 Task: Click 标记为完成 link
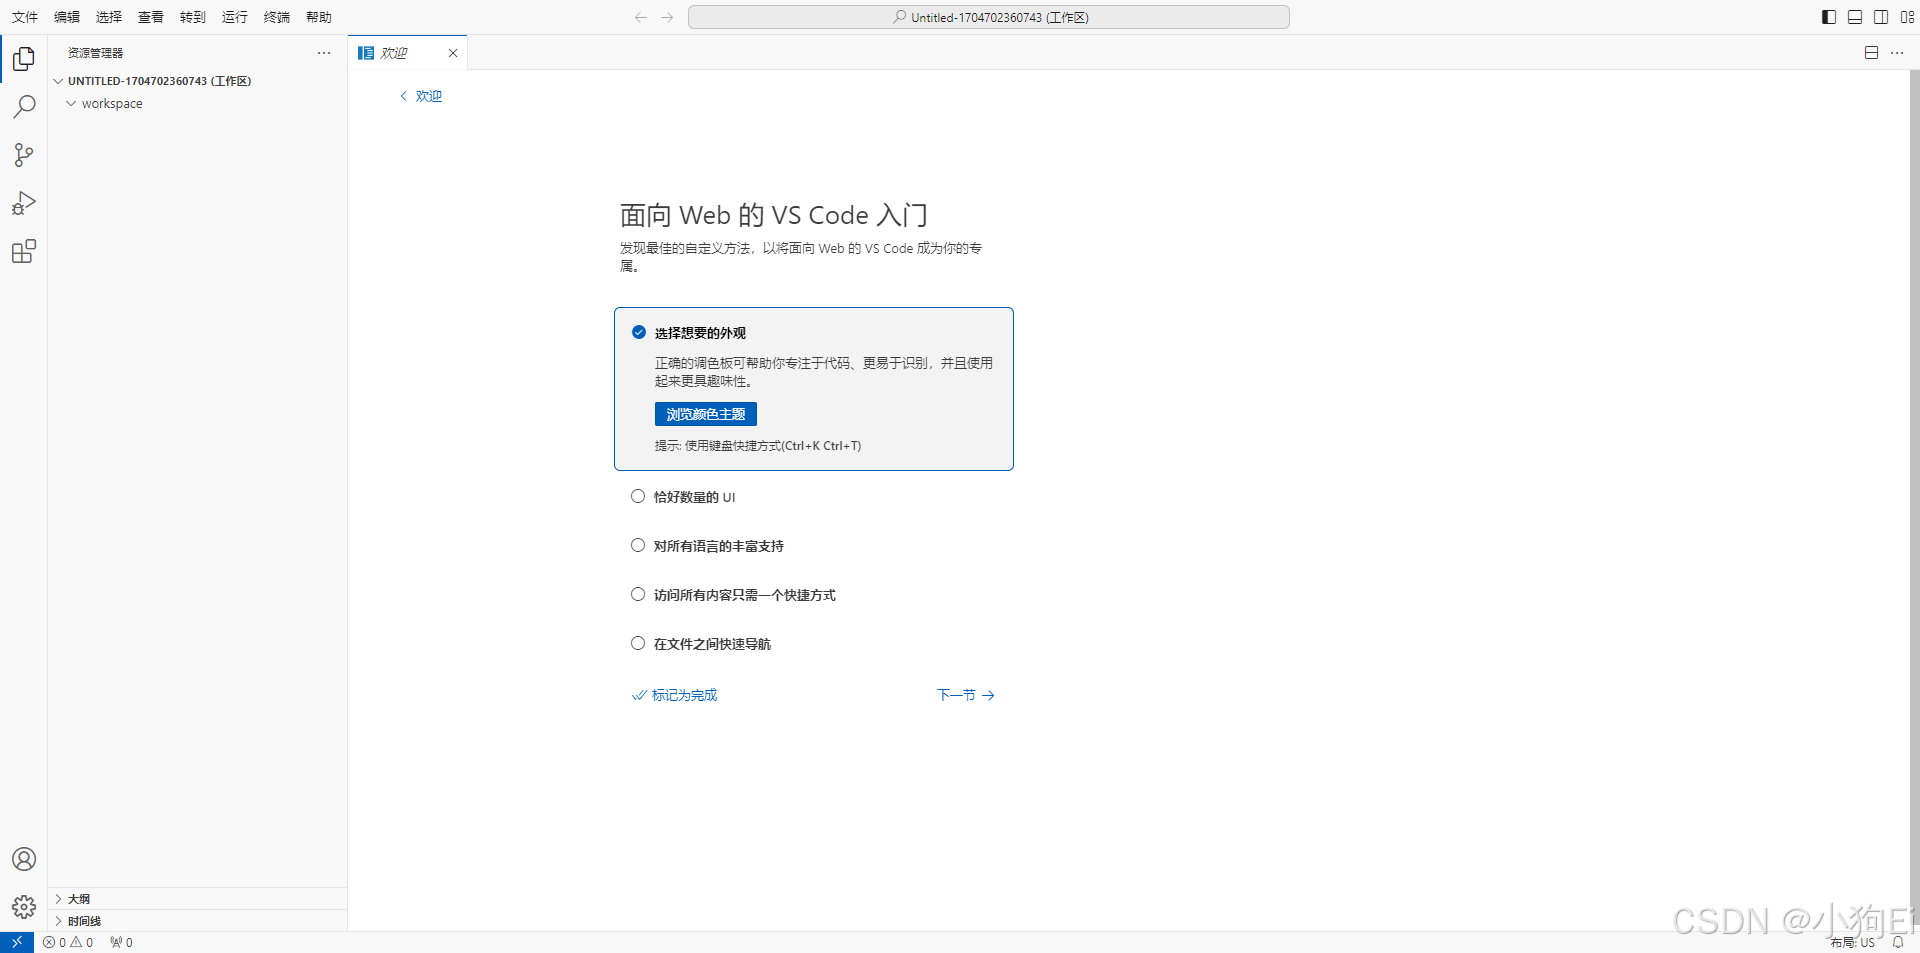coord(675,695)
